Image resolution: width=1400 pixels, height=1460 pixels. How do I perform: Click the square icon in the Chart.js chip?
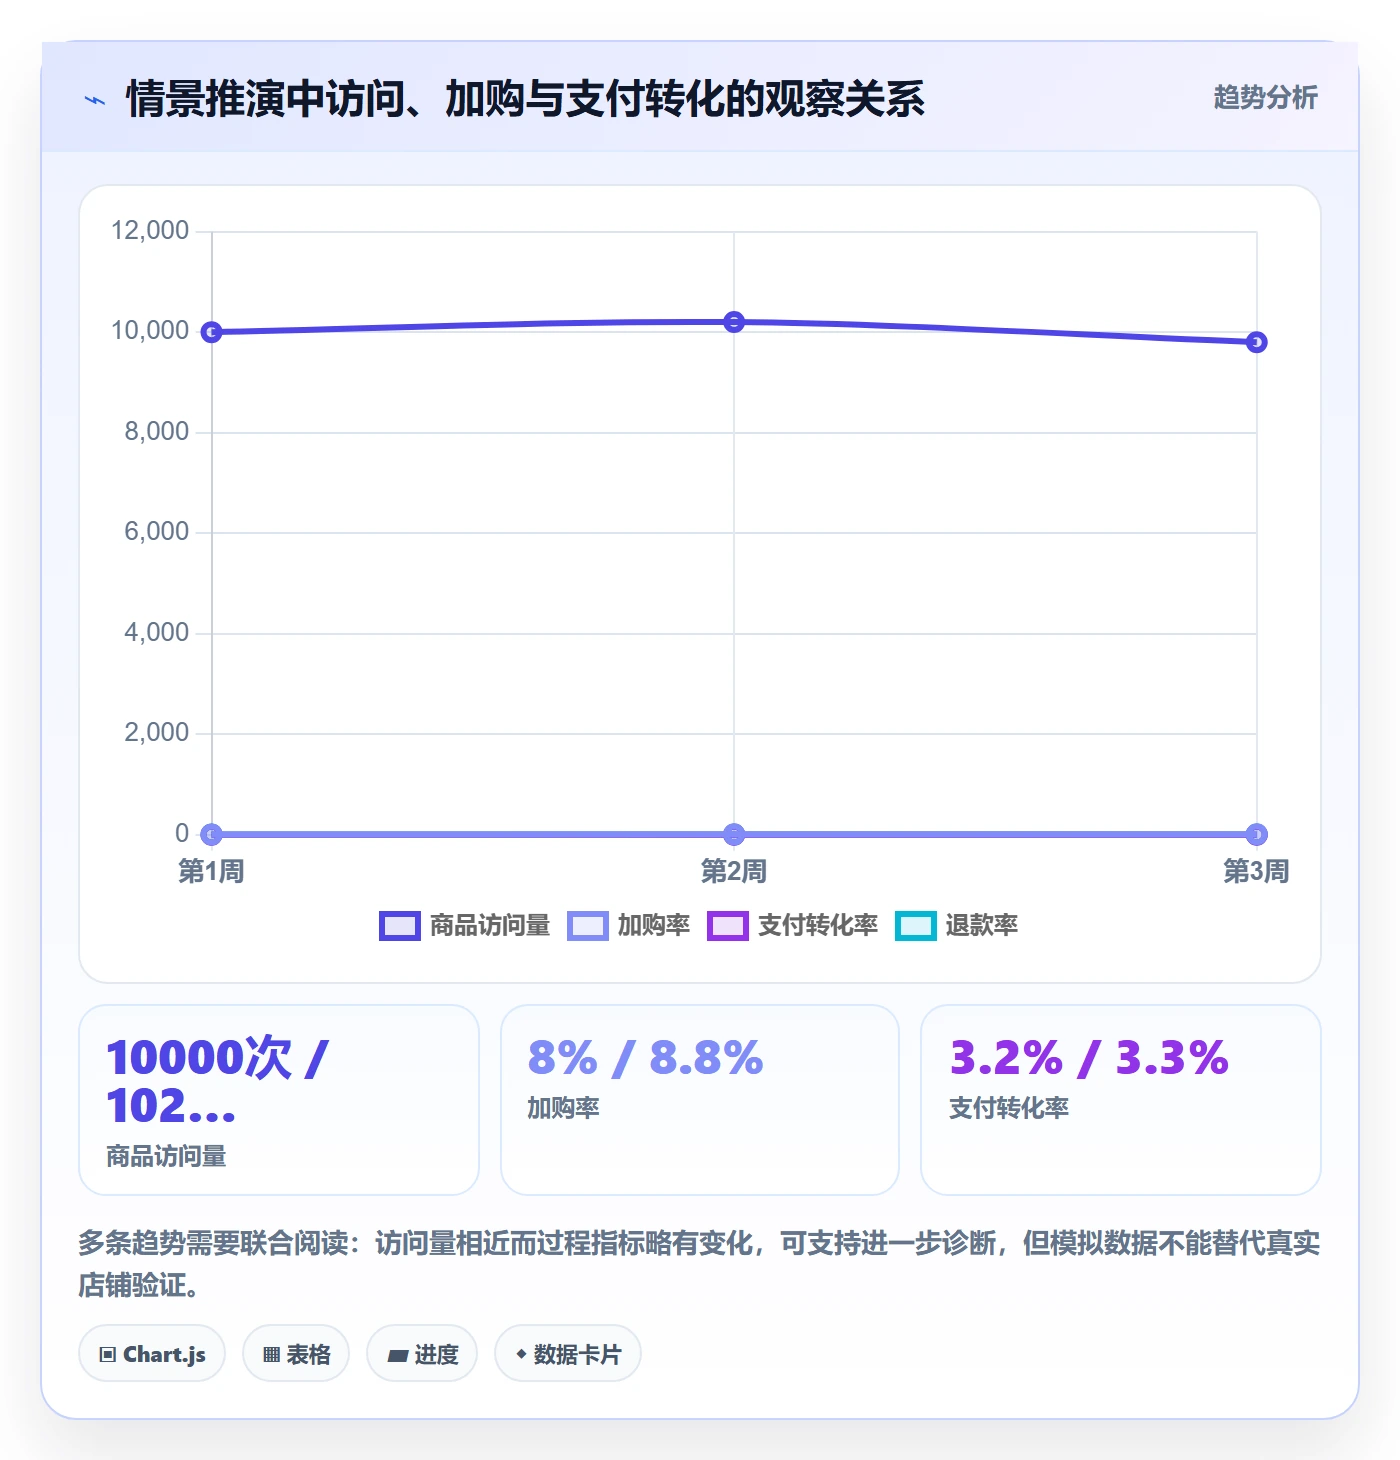point(108,1355)
